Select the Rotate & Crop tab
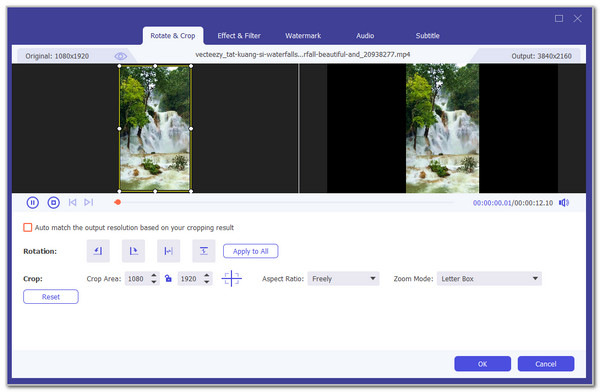 [173, 36]
